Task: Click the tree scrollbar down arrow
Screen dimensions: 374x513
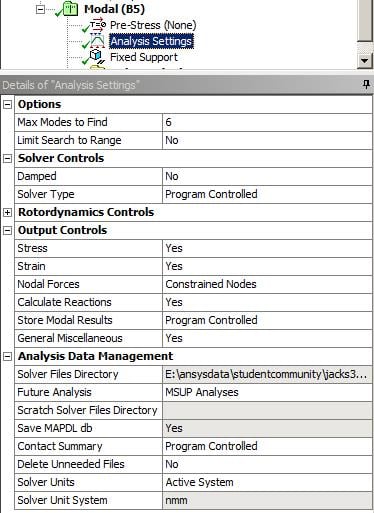Action: (x=365, y=61)
